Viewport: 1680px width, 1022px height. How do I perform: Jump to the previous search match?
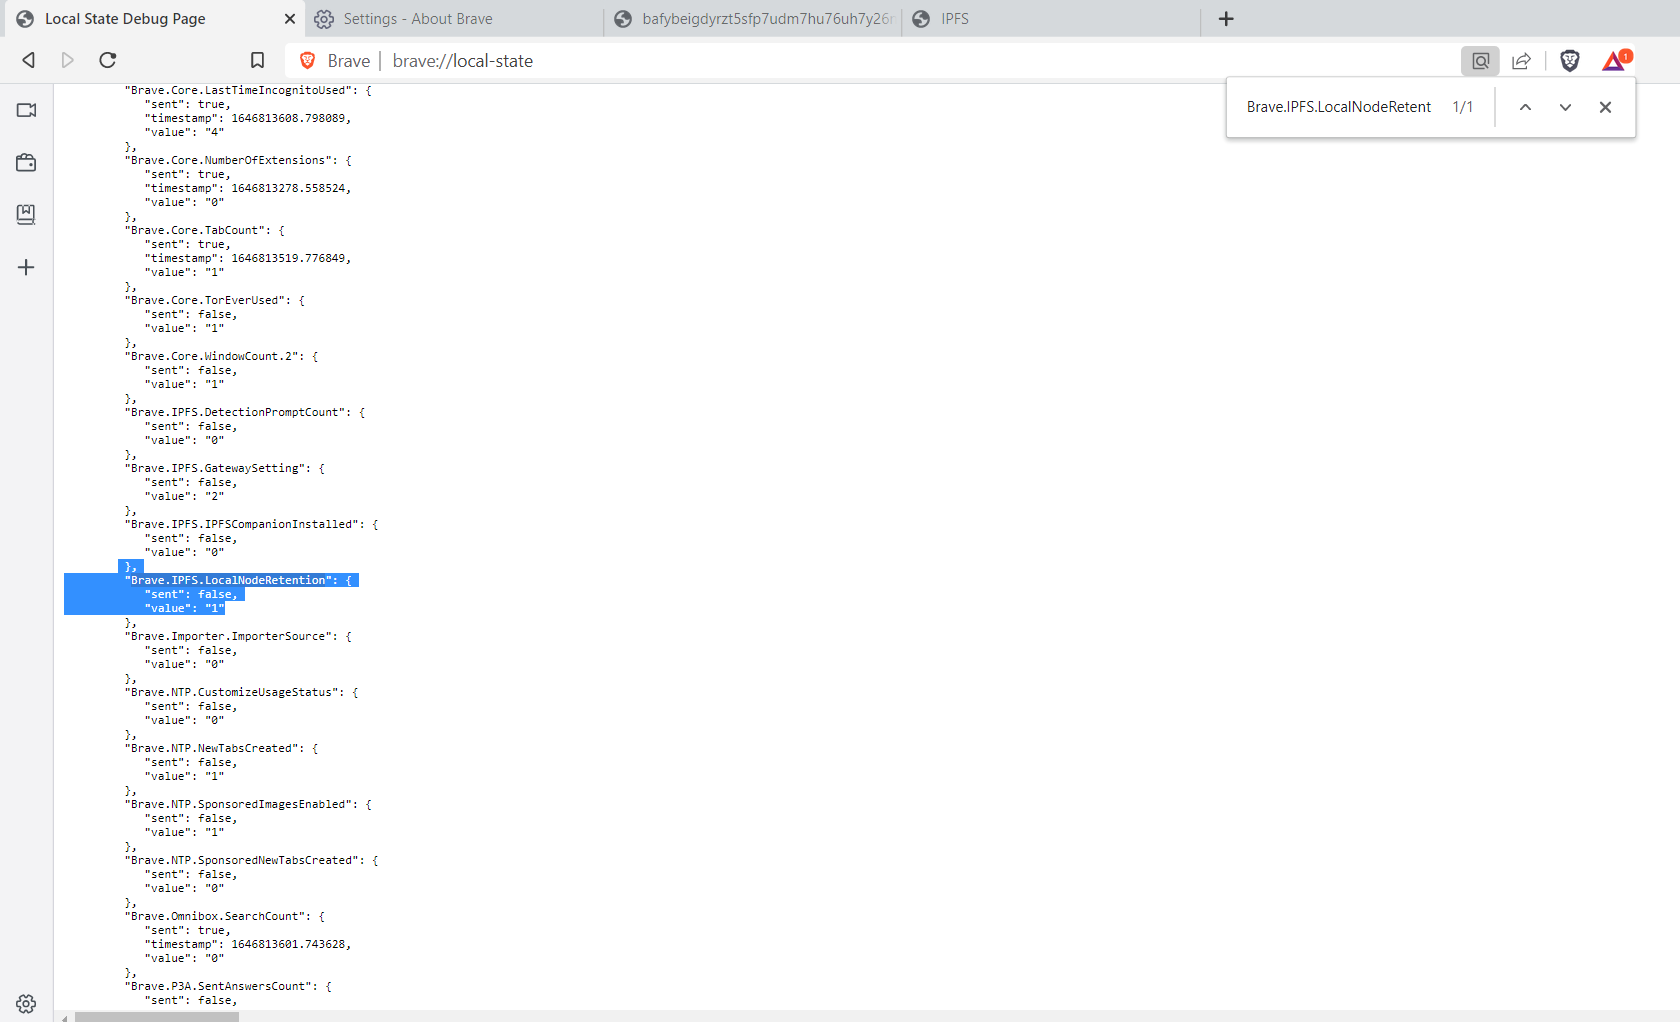1525,107
